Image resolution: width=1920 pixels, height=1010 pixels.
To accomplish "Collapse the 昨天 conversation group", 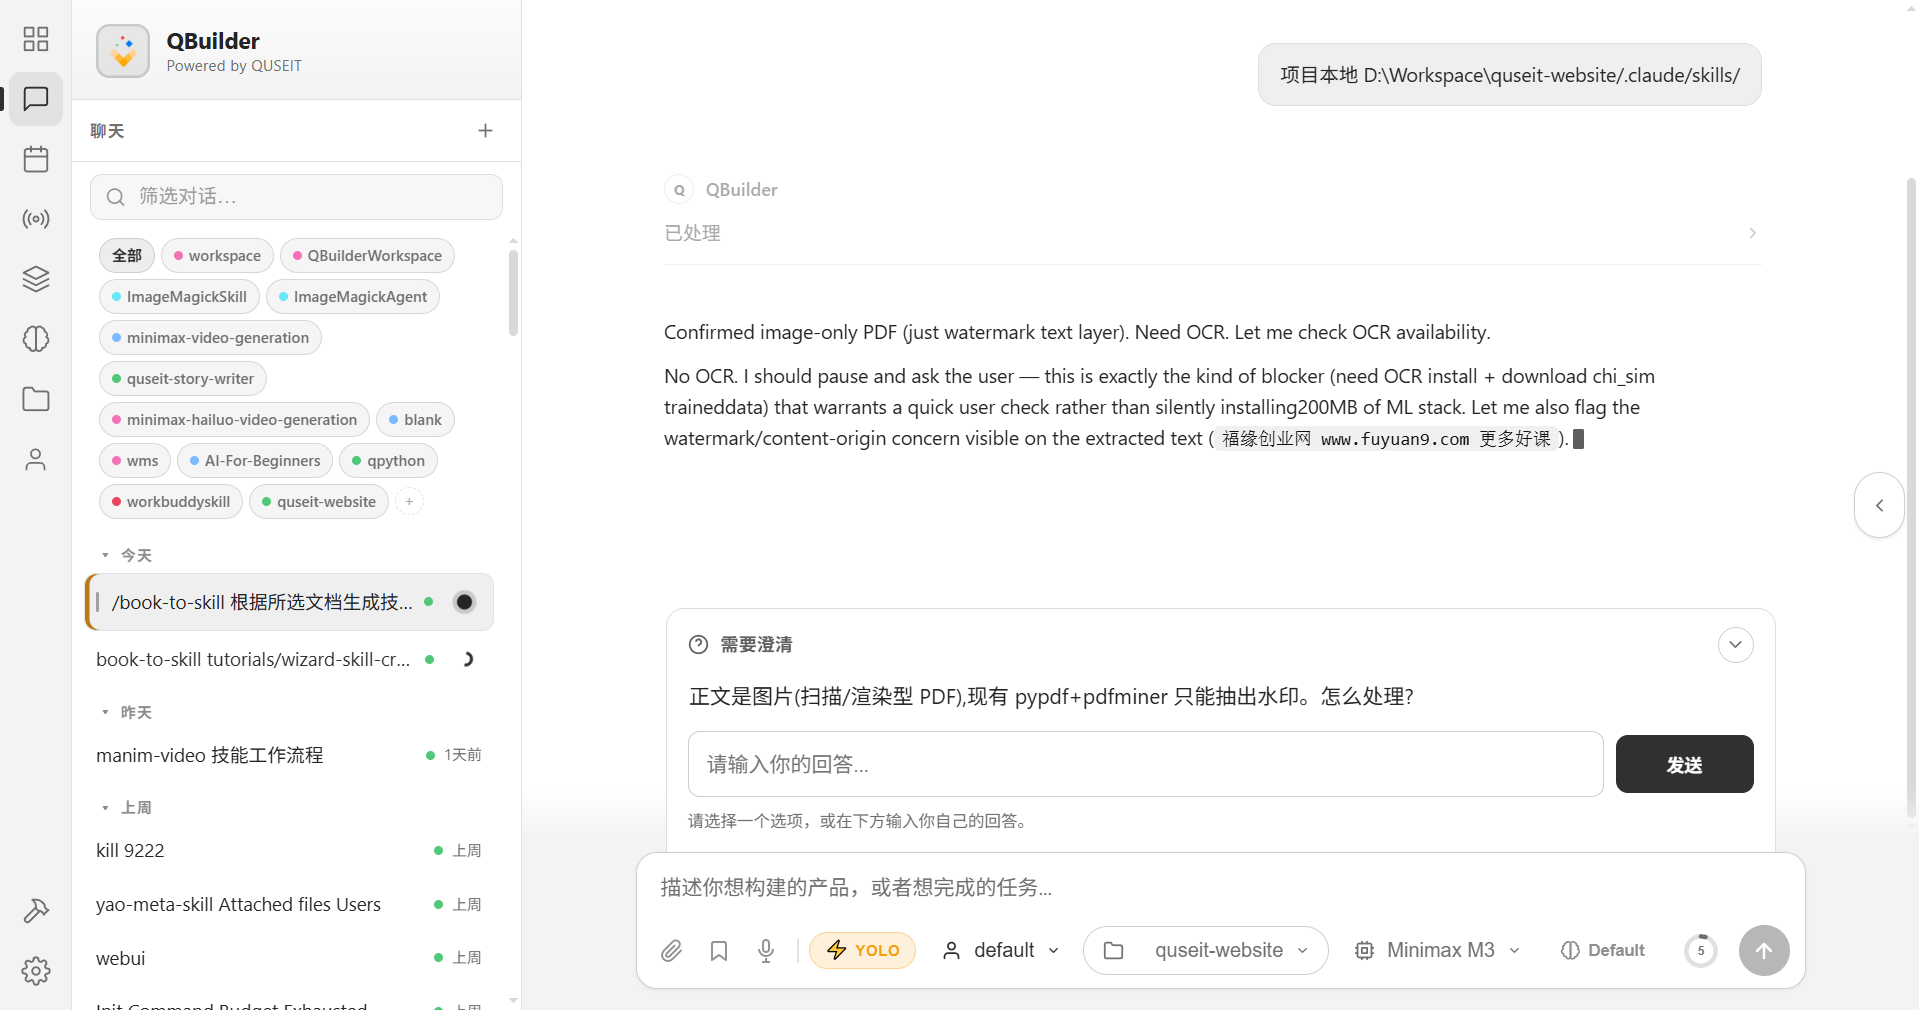I will (125, 712).
